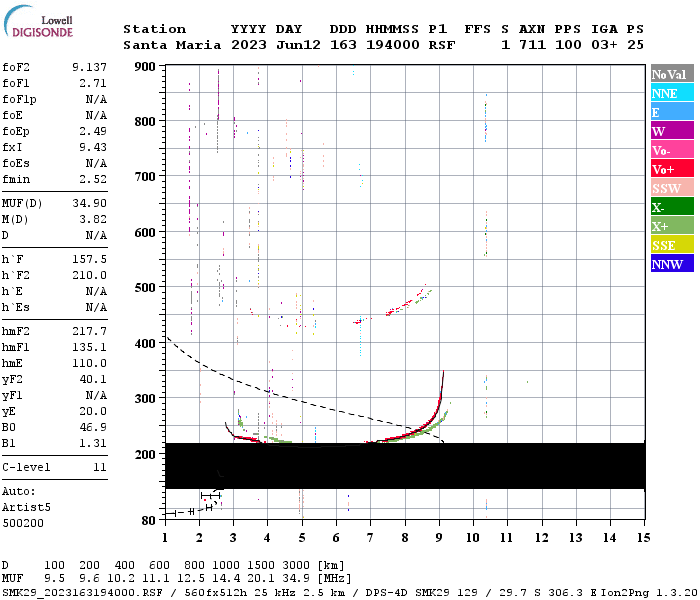Viewport: 700px width, 600px height.
Task: Click the 900 km height axis label
Action: (x=145, y=67)
